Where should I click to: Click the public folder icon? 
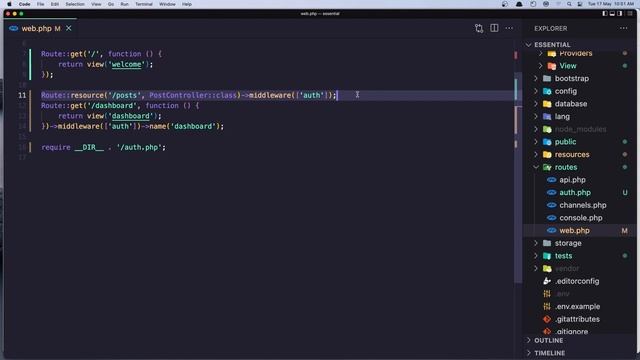pos(547,142)
